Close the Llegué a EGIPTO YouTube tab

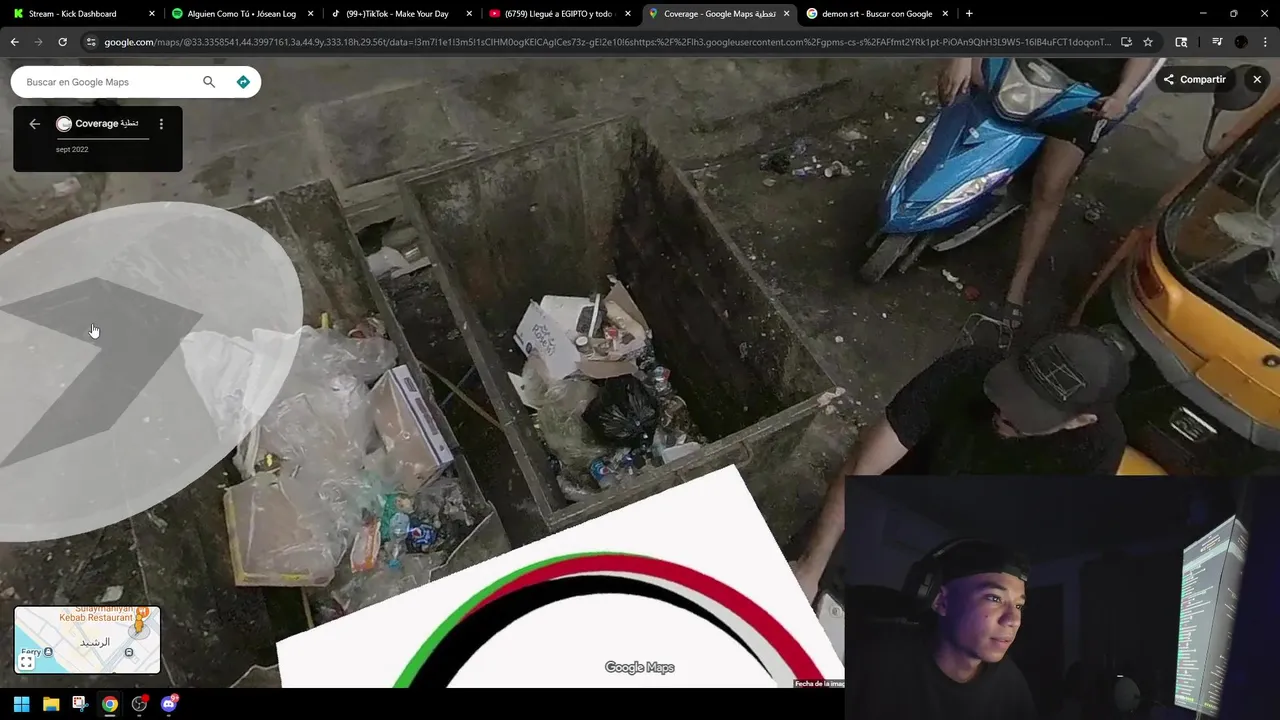click(x=628, y=14)
